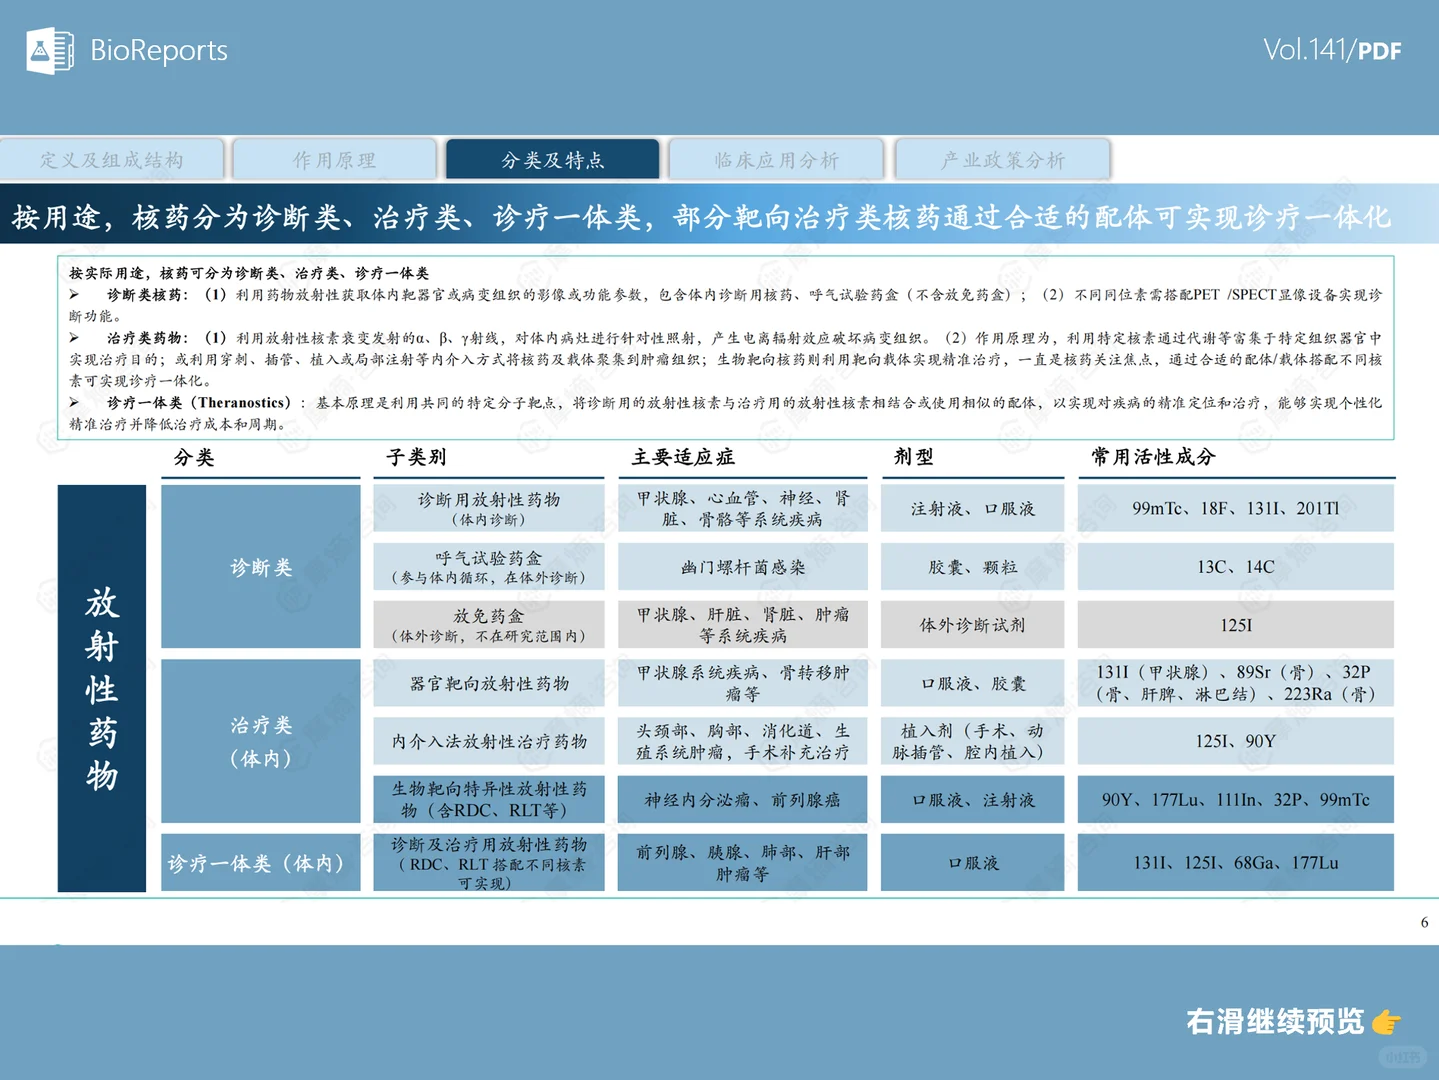Click the PDF badge next to Vol.141
The height and width of the screenshot is (1080, 1439).
[1381, 51]
